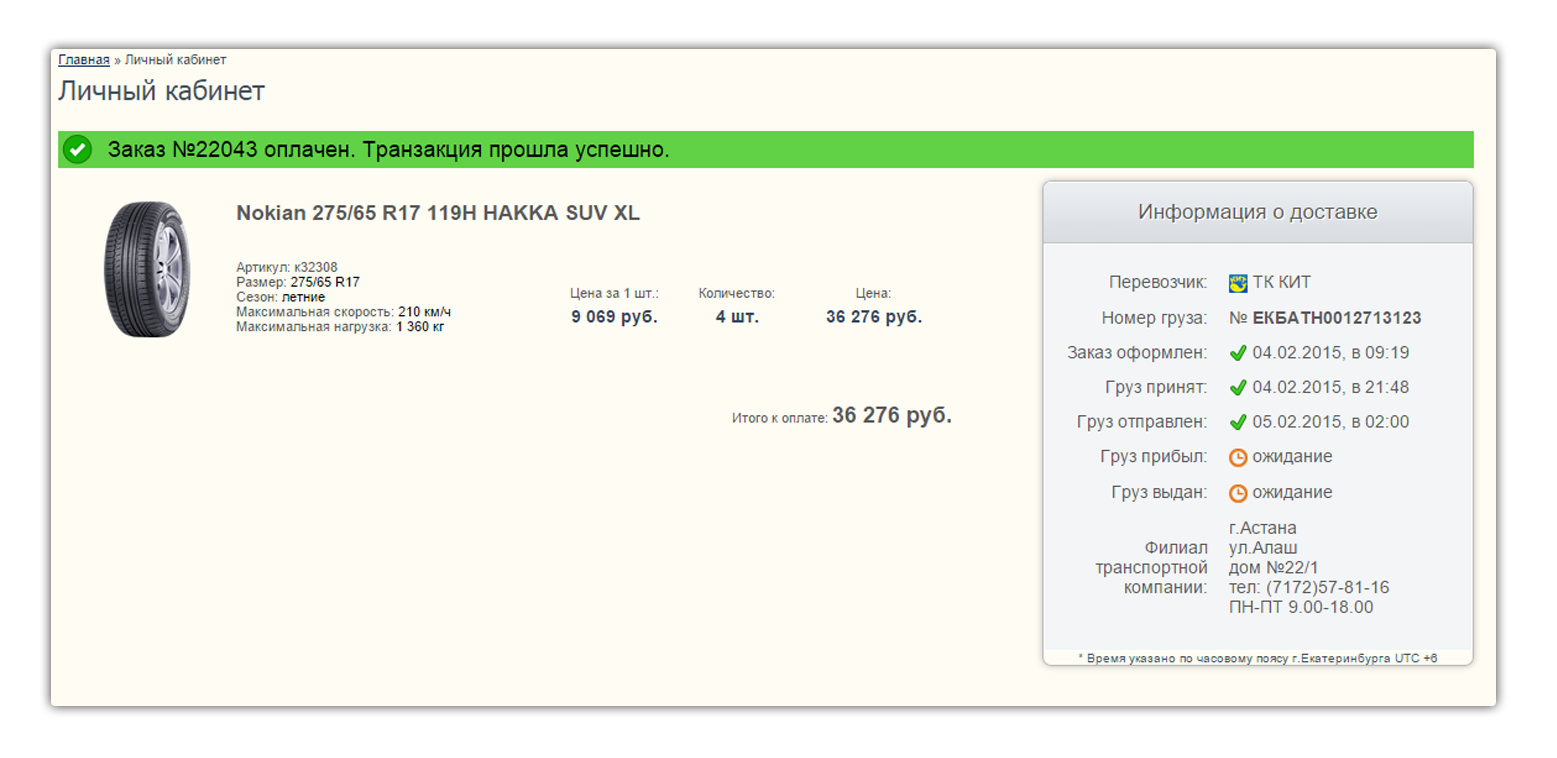This screenshot has height=758, width=1557.
Task: Click the Цена column value 36 276 руб.
Action: 874,317
